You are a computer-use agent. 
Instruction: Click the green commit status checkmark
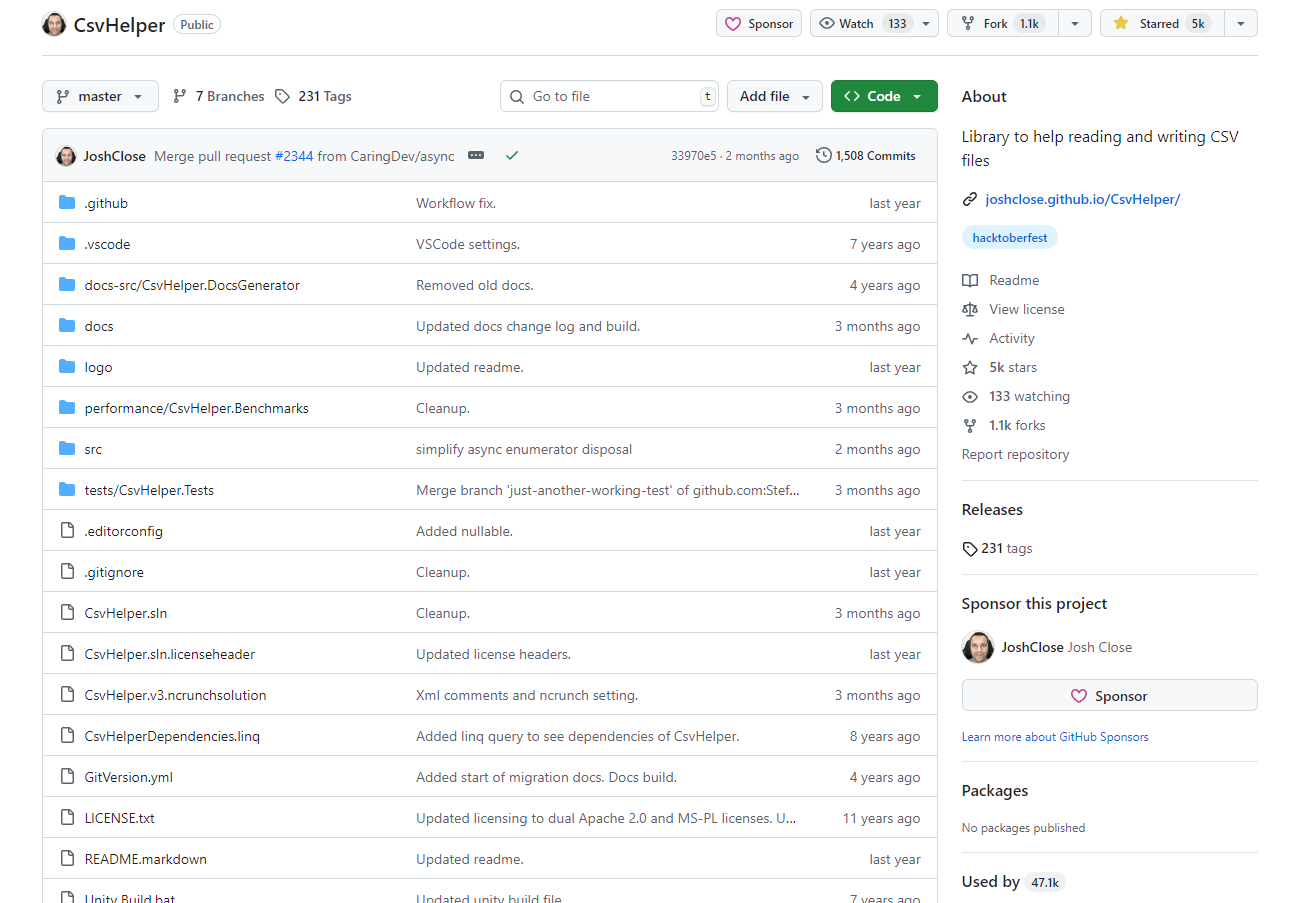click(512, 156)
